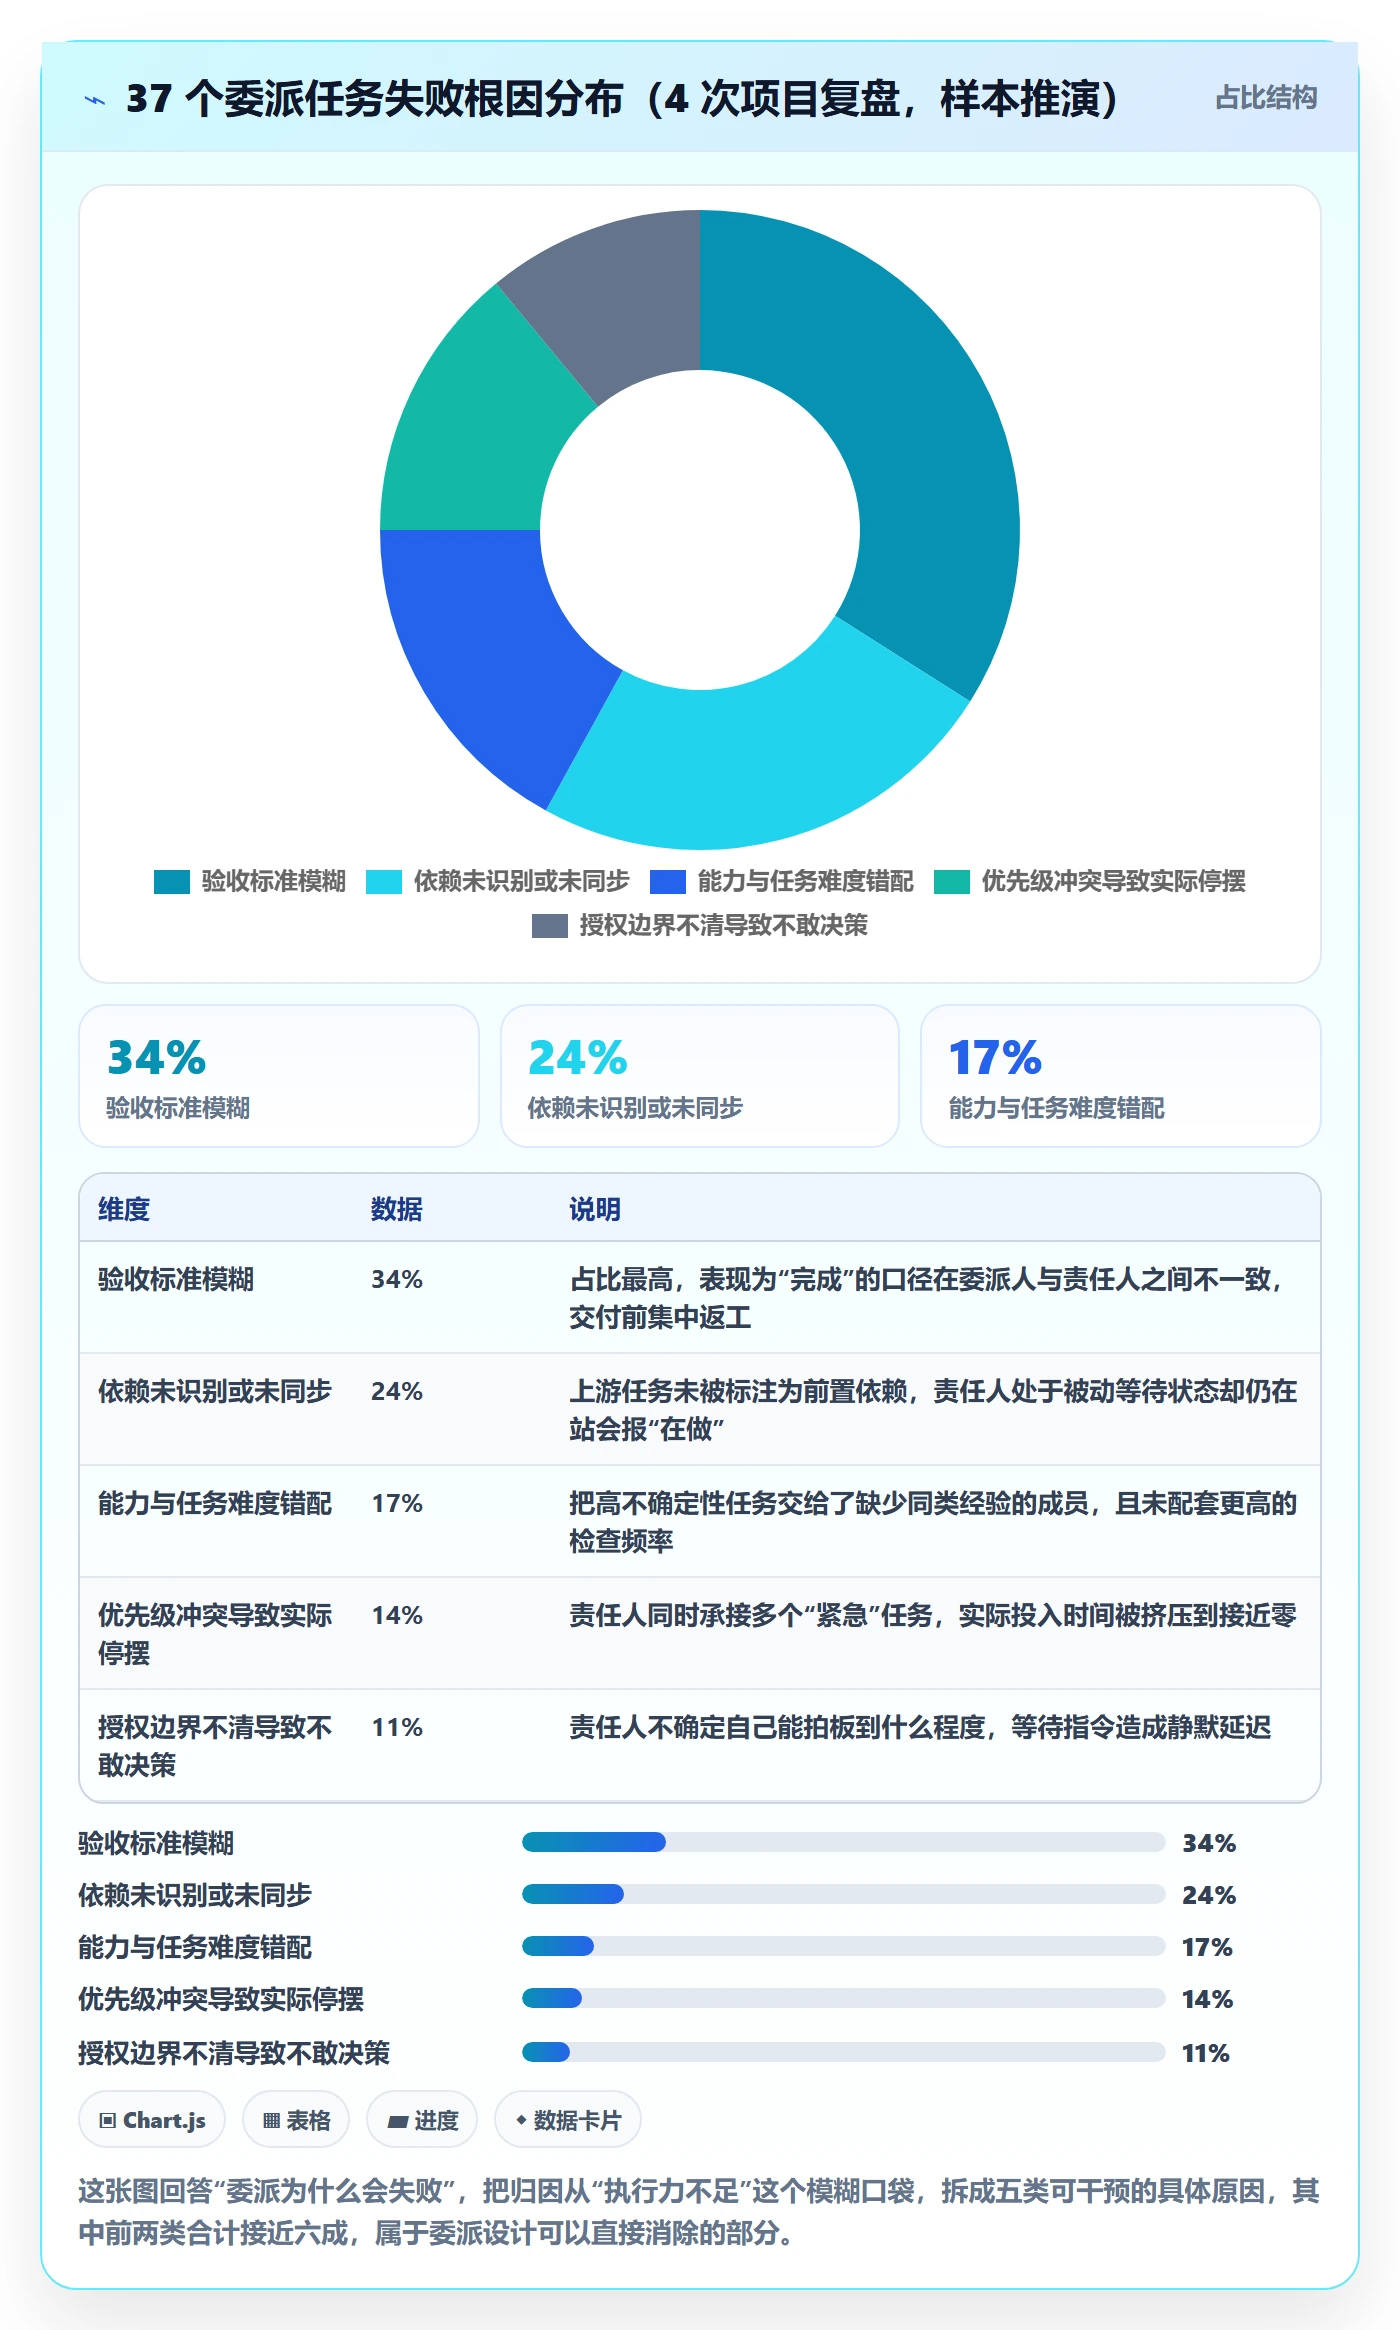The image size is (1400, 2330).
Task: Click the lightning icon beside the title
Action: [96, 99]
